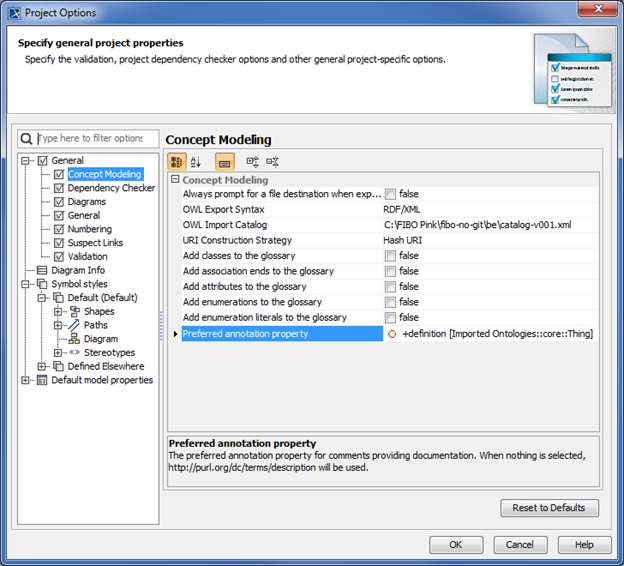Open the General sub-item under General
The image size is (624, 566).
(x=84, y=215)
